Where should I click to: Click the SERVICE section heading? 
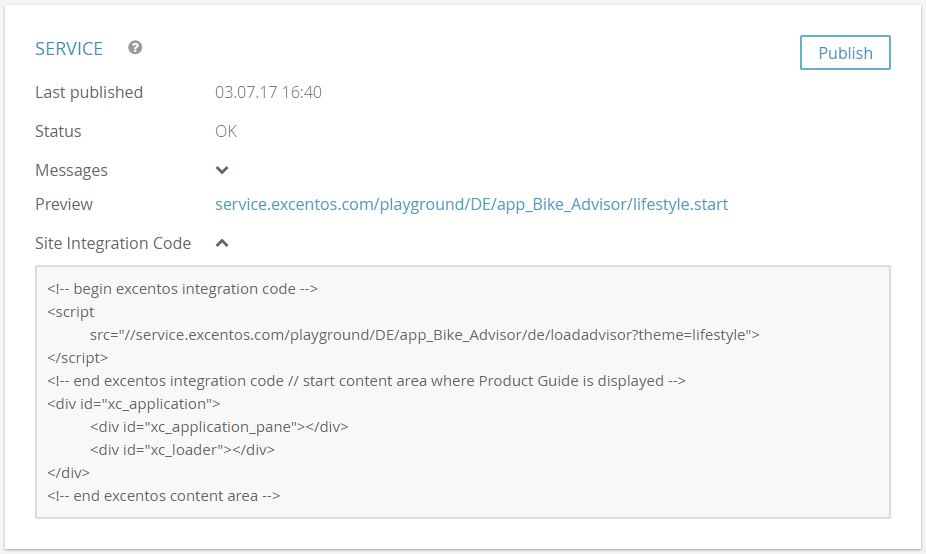[69, 48]
